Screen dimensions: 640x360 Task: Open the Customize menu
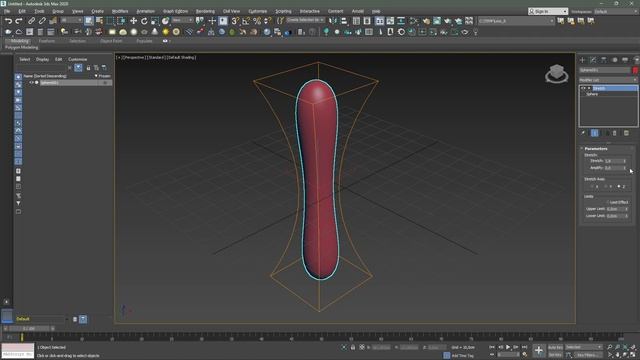(x=258, y=11)
